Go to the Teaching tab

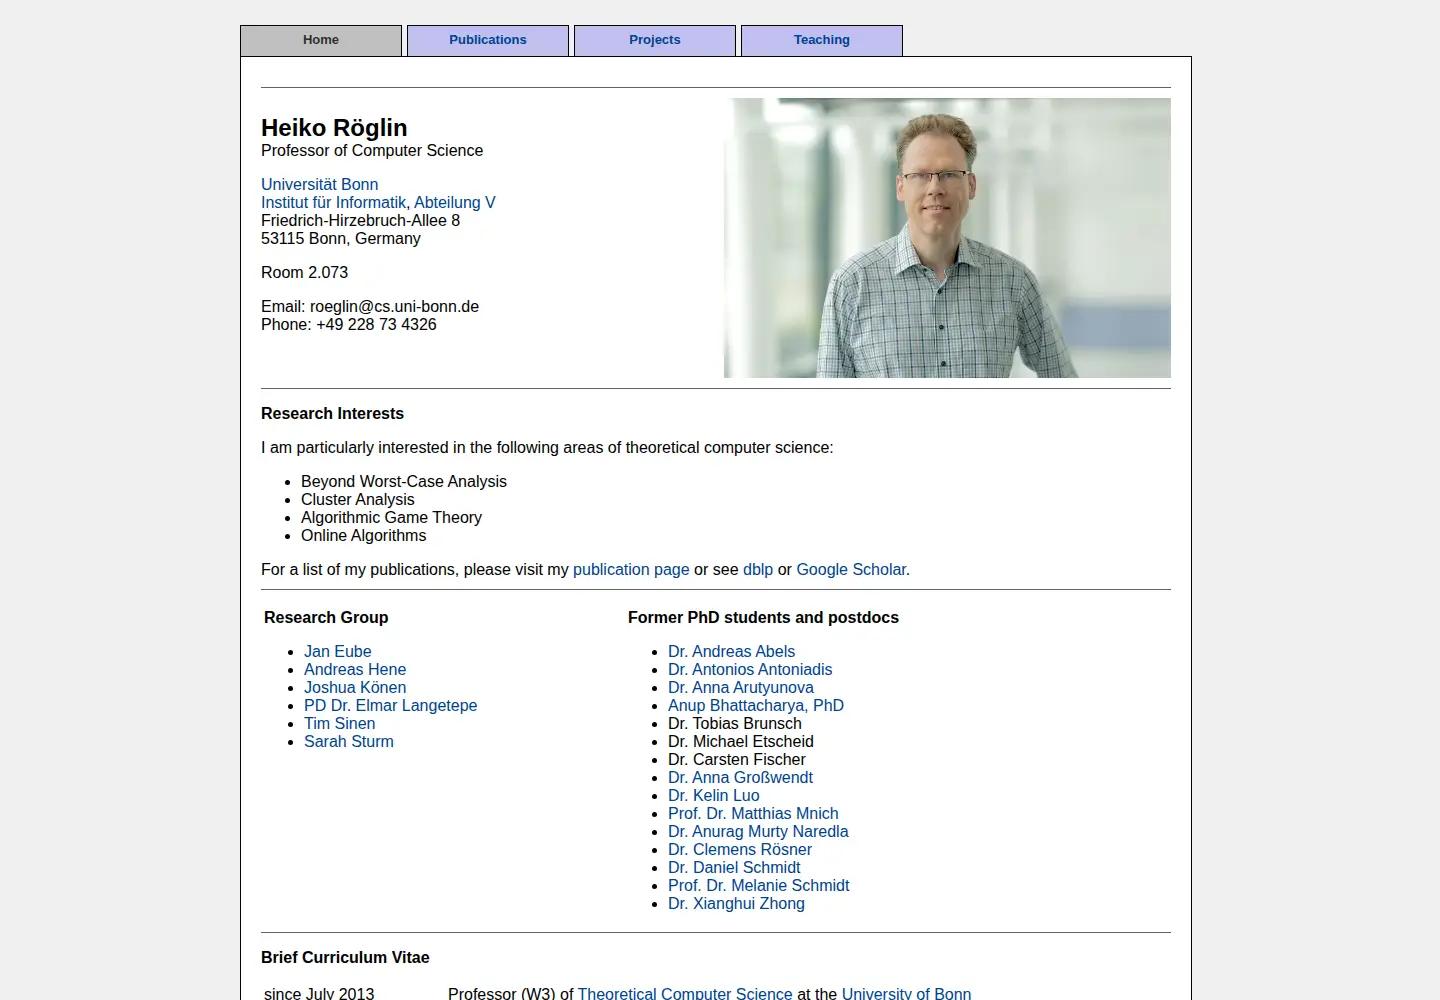tap(822, 40)
